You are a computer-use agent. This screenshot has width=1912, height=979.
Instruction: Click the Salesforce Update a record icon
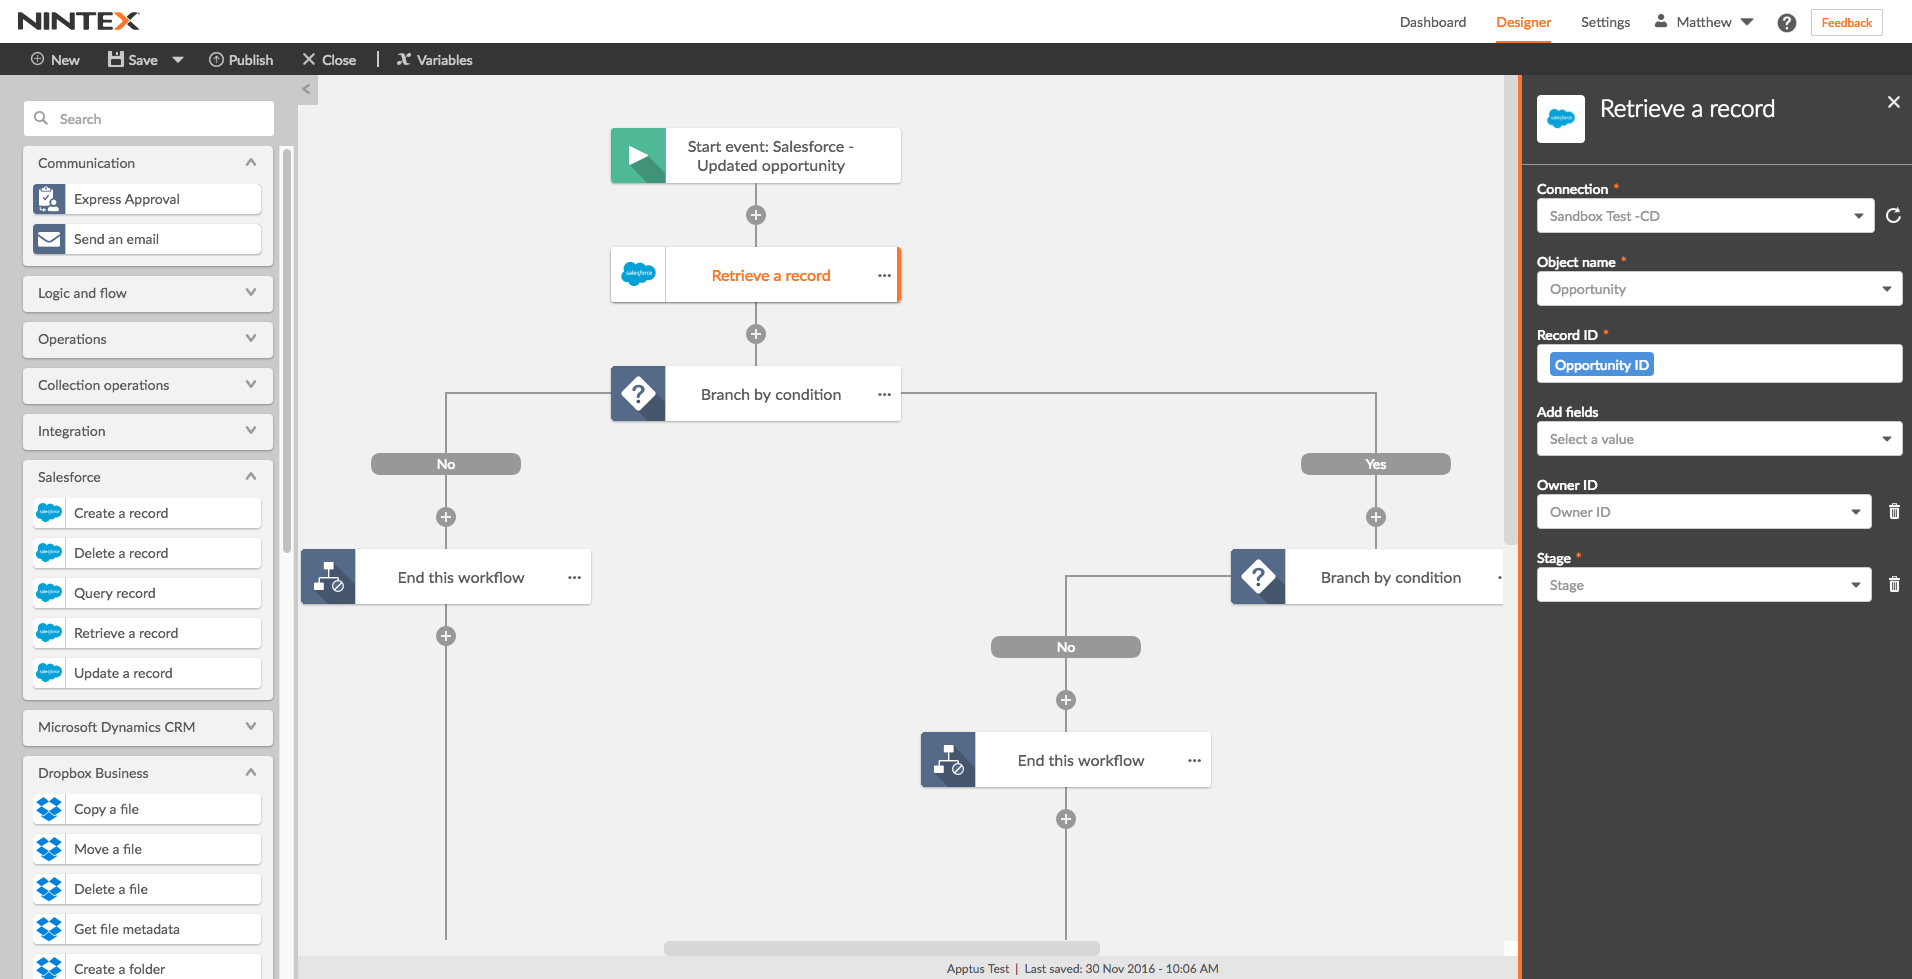tap(49, 673)
